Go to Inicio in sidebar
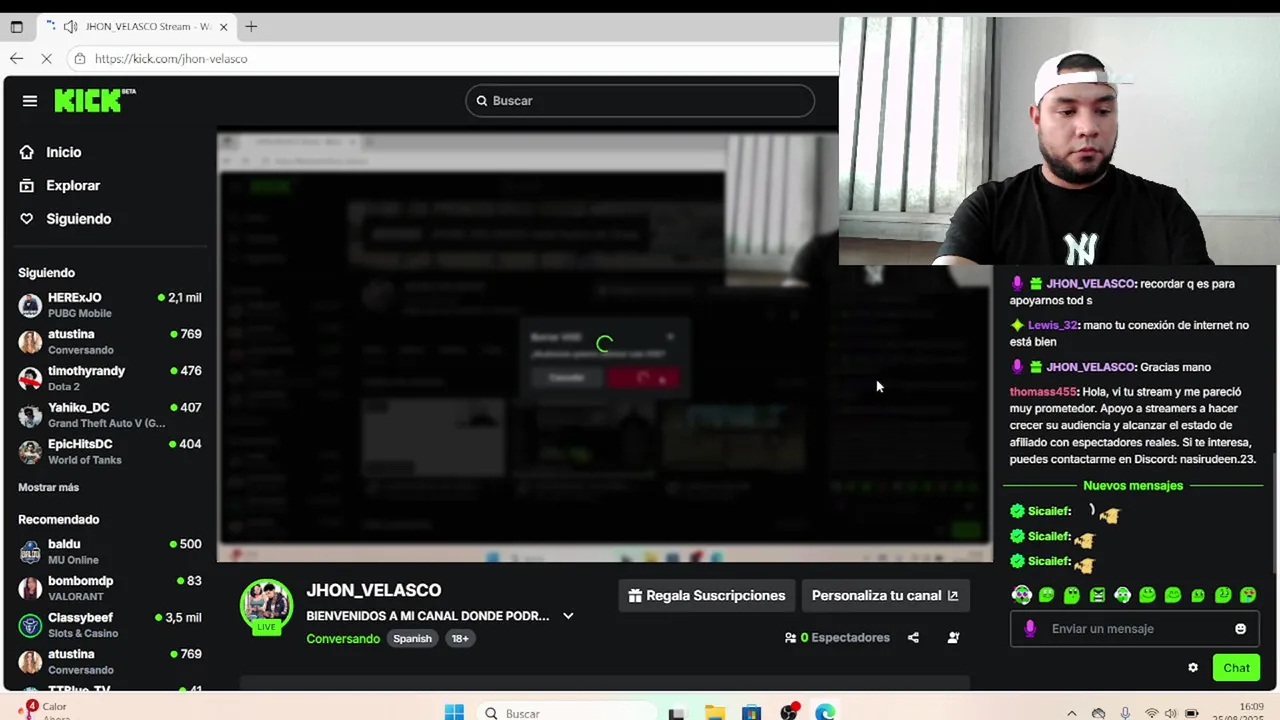Viewport: 1280px width, 720px height. click(63, 152)
